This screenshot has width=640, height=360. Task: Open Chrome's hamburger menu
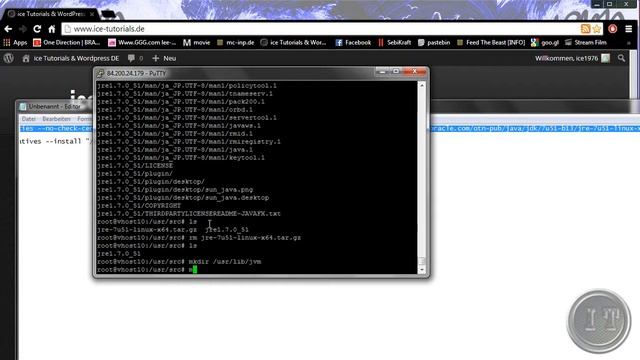pyautogui.click(x=629, y=29)
